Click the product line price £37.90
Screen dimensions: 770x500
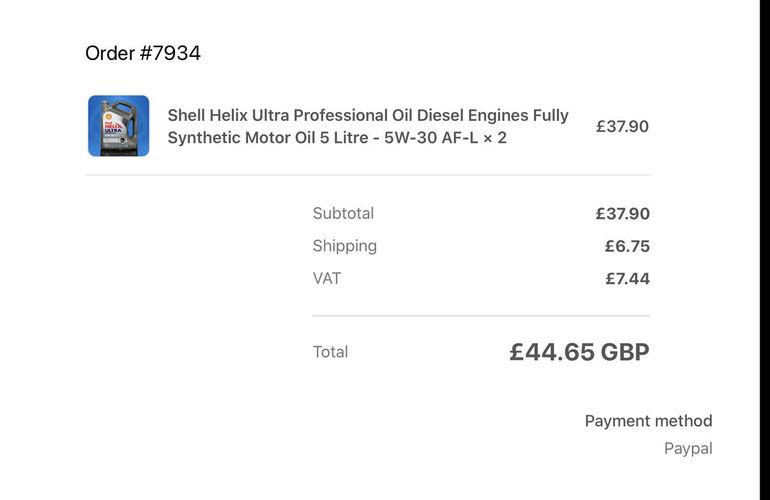622,126
